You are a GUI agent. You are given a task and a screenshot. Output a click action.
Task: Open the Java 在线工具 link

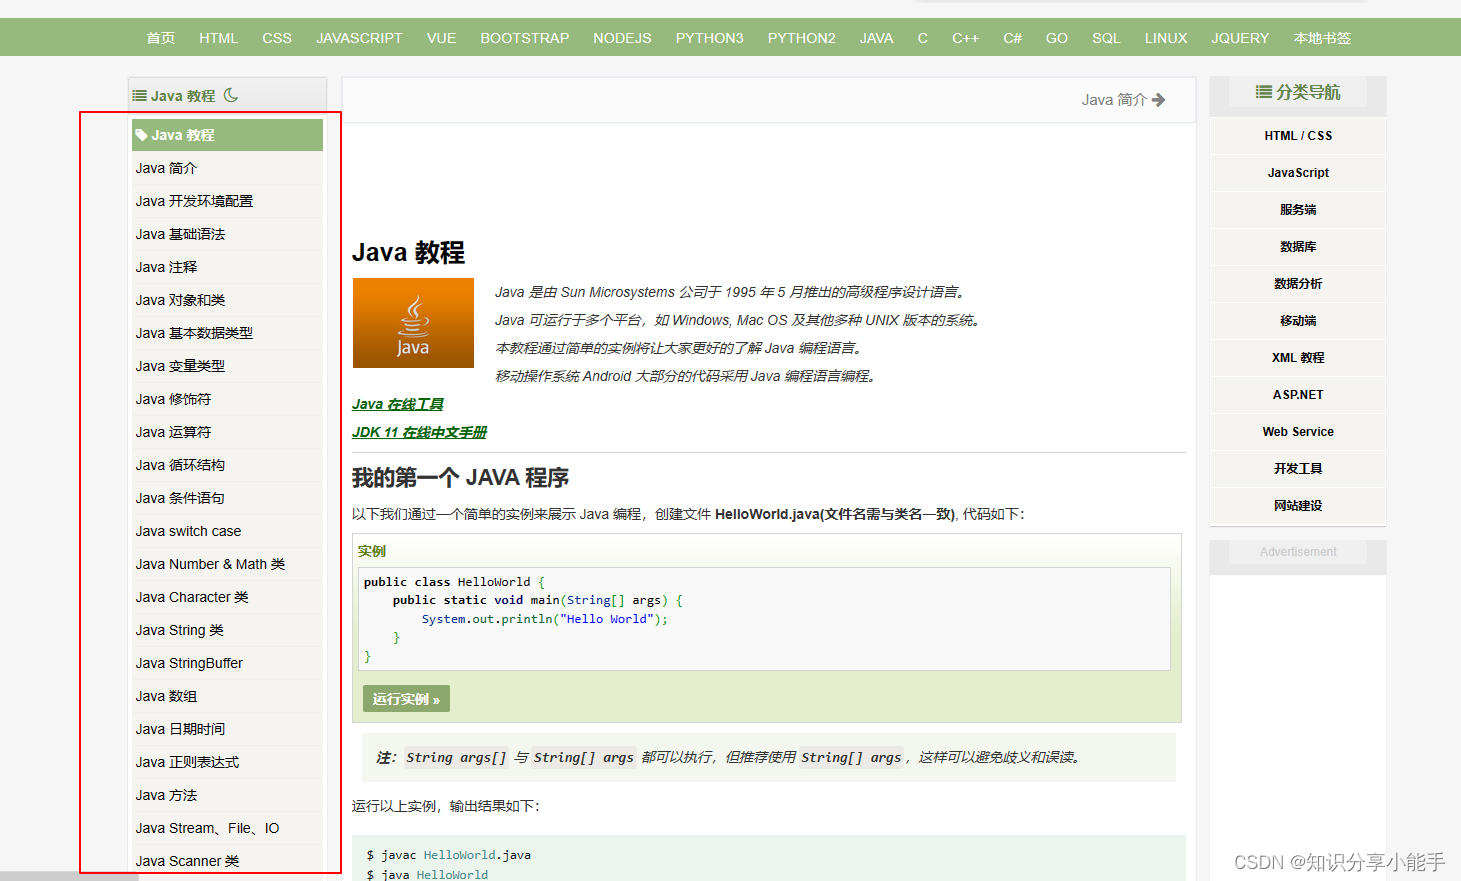tap(397, 404)
